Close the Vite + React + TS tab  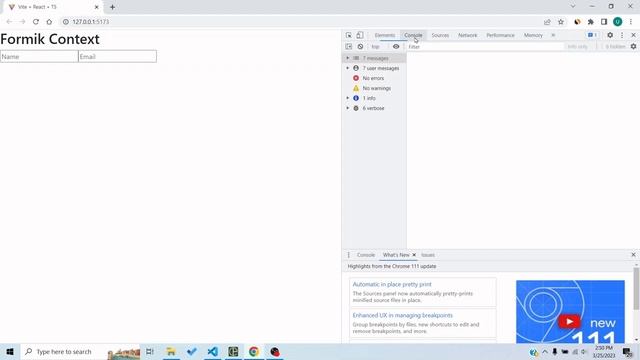pyautogui.click(x=96, y=7)
